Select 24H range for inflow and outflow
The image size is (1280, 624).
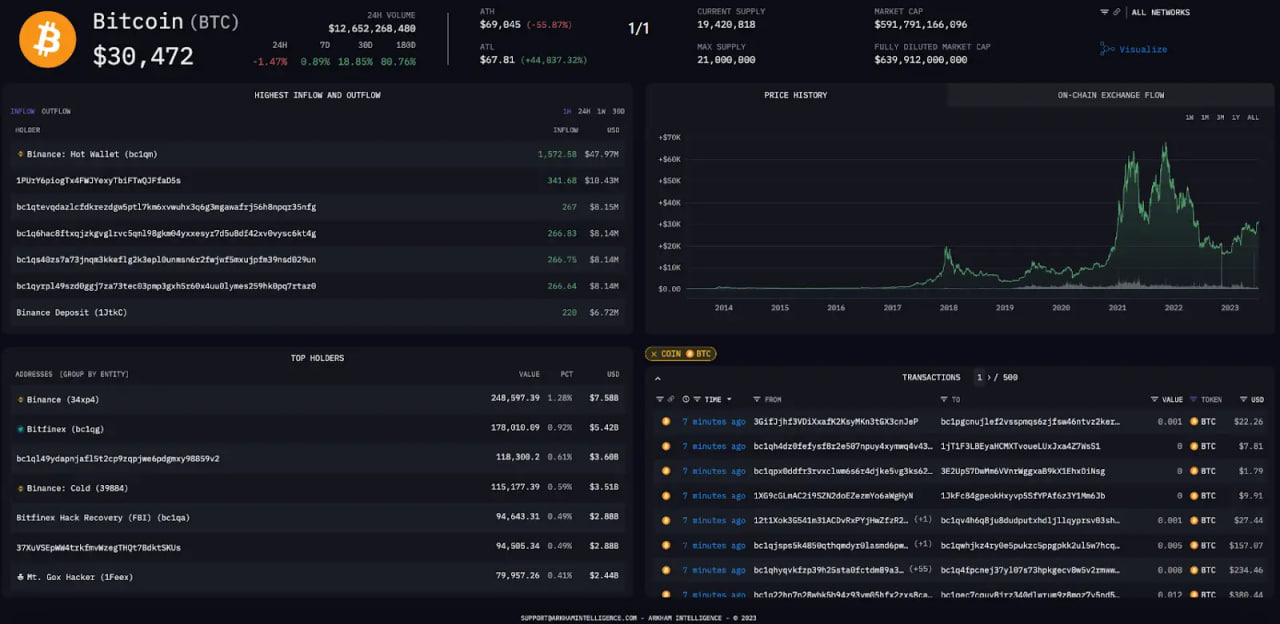584,111
